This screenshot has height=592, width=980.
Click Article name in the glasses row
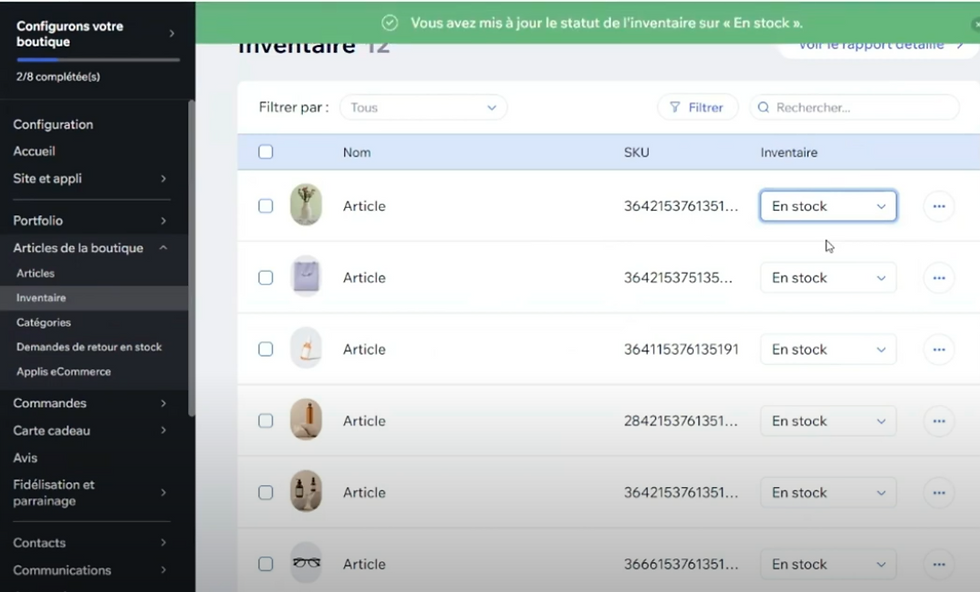pos(364,564)
